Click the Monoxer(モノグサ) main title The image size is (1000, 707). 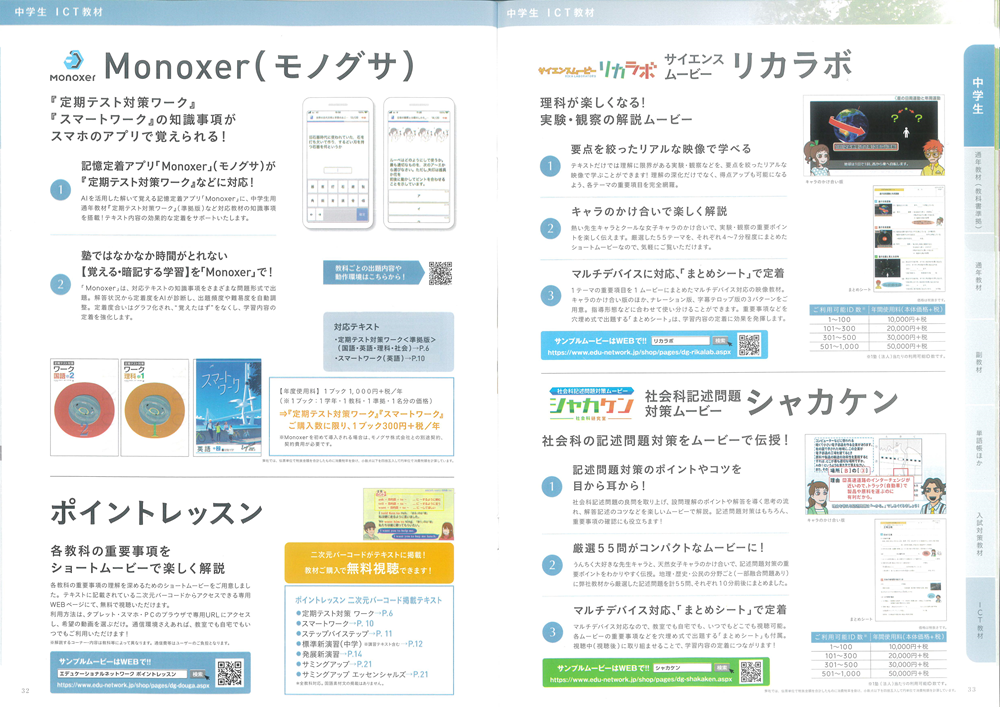(260, 66)
